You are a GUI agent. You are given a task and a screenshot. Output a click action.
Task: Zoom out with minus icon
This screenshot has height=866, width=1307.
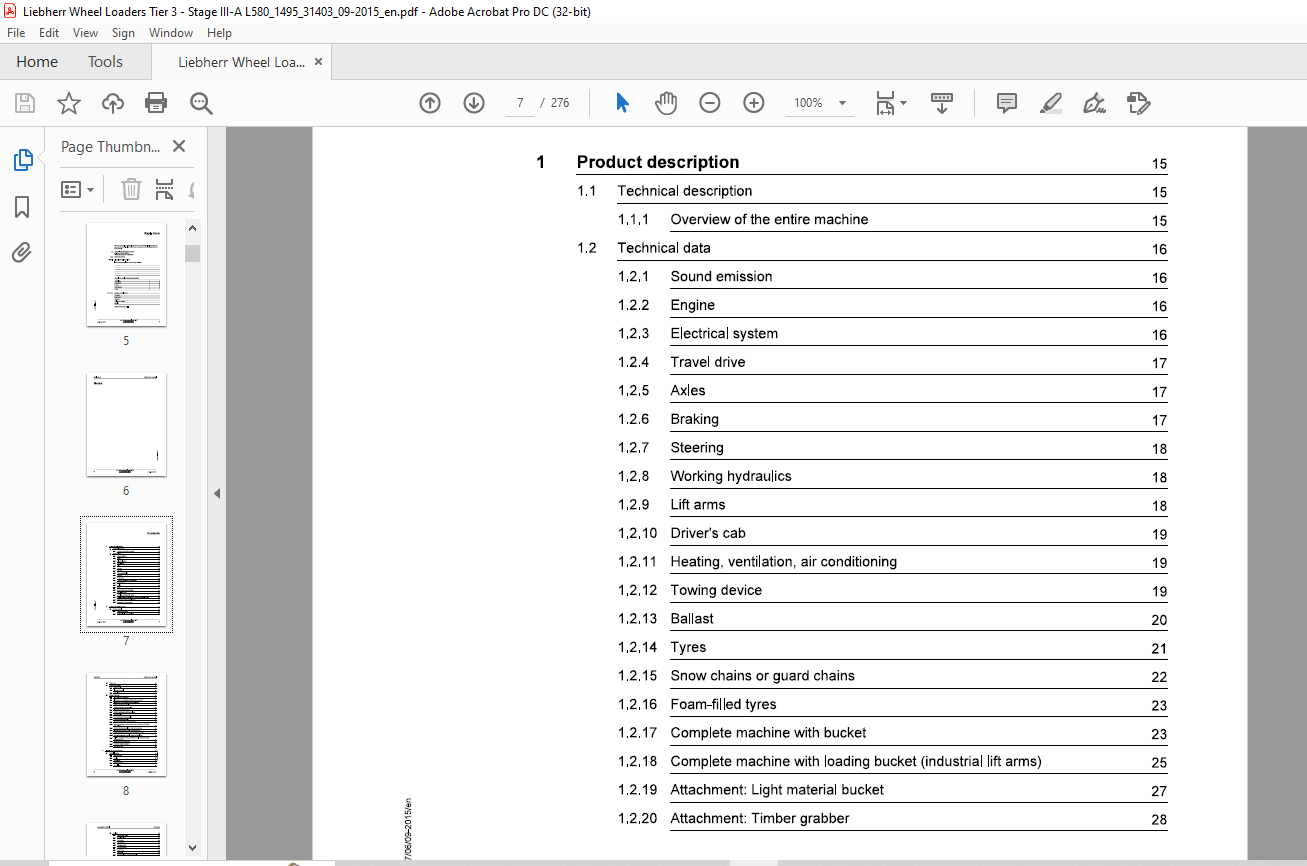pyautogui.click(x=710, y=103)
